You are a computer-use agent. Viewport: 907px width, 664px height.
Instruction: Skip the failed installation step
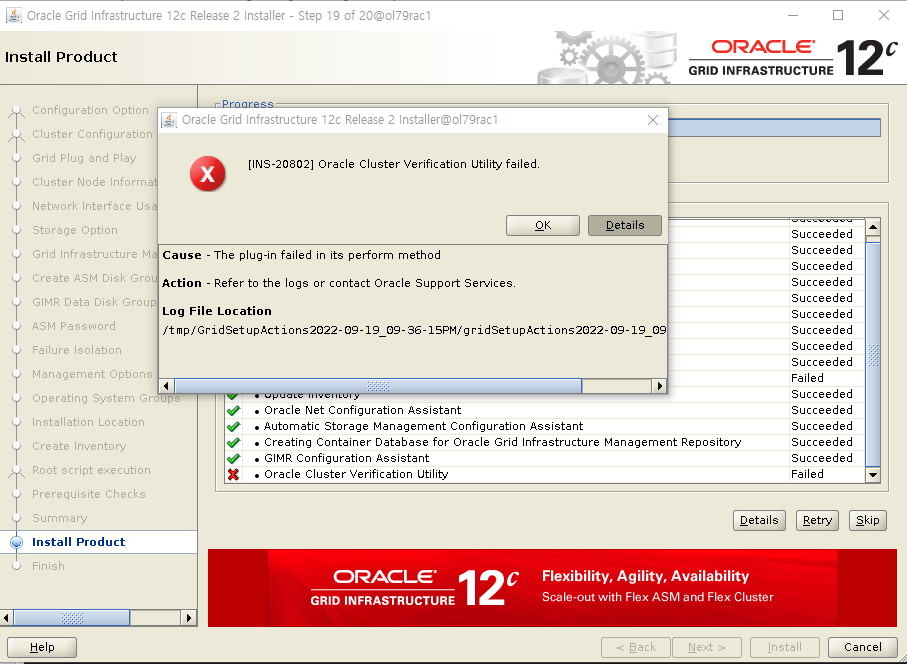[x=868, y=520]
